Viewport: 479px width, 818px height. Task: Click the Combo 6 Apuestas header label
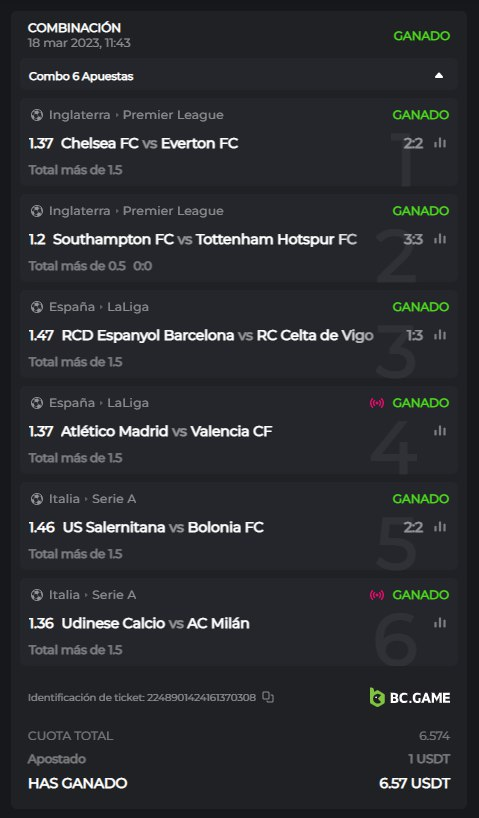pyautogui.click(x=81, y=76)
